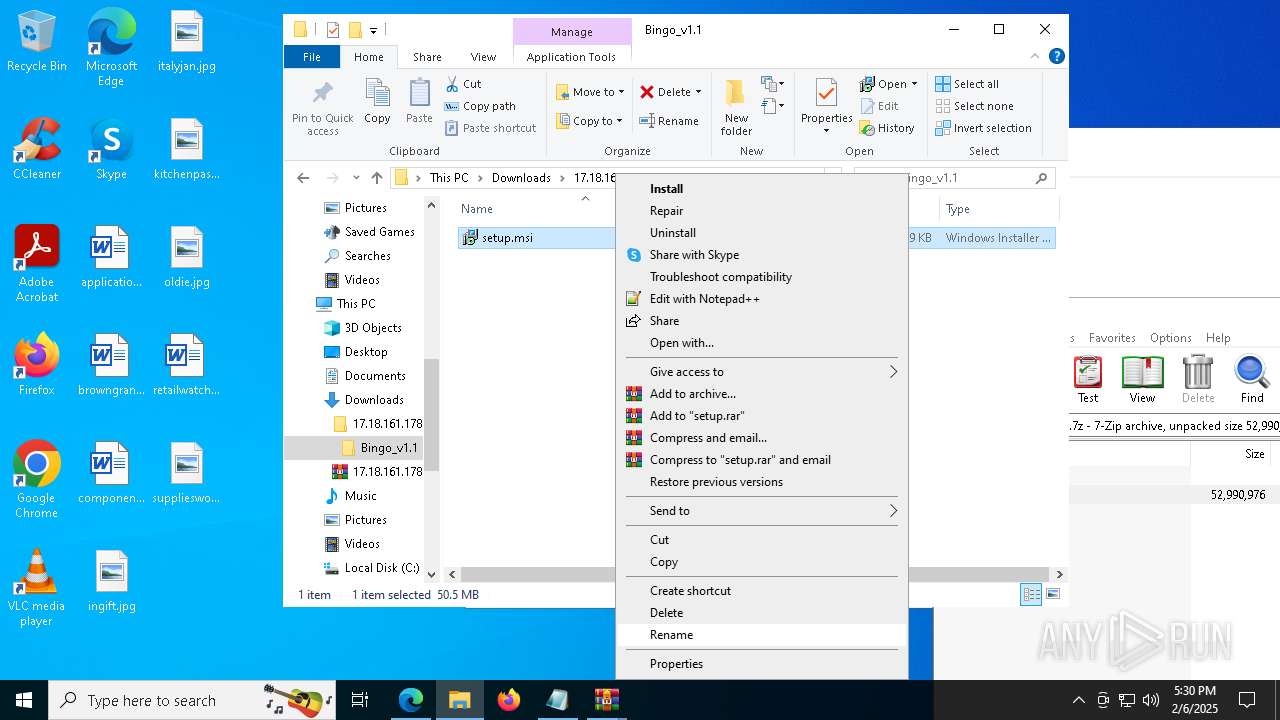
Task: Open VLC media player desktop icon
Action: click(x=36, y=588)
